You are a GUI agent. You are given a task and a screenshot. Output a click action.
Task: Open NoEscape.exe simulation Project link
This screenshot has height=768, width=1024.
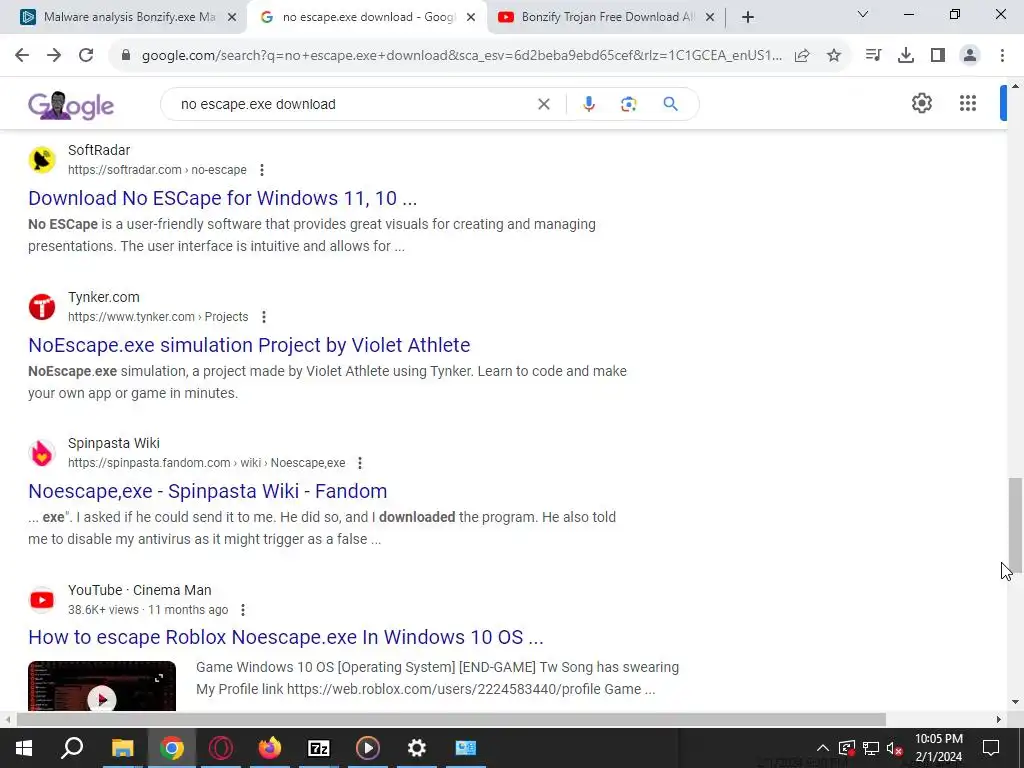click(x=249, y=345)
